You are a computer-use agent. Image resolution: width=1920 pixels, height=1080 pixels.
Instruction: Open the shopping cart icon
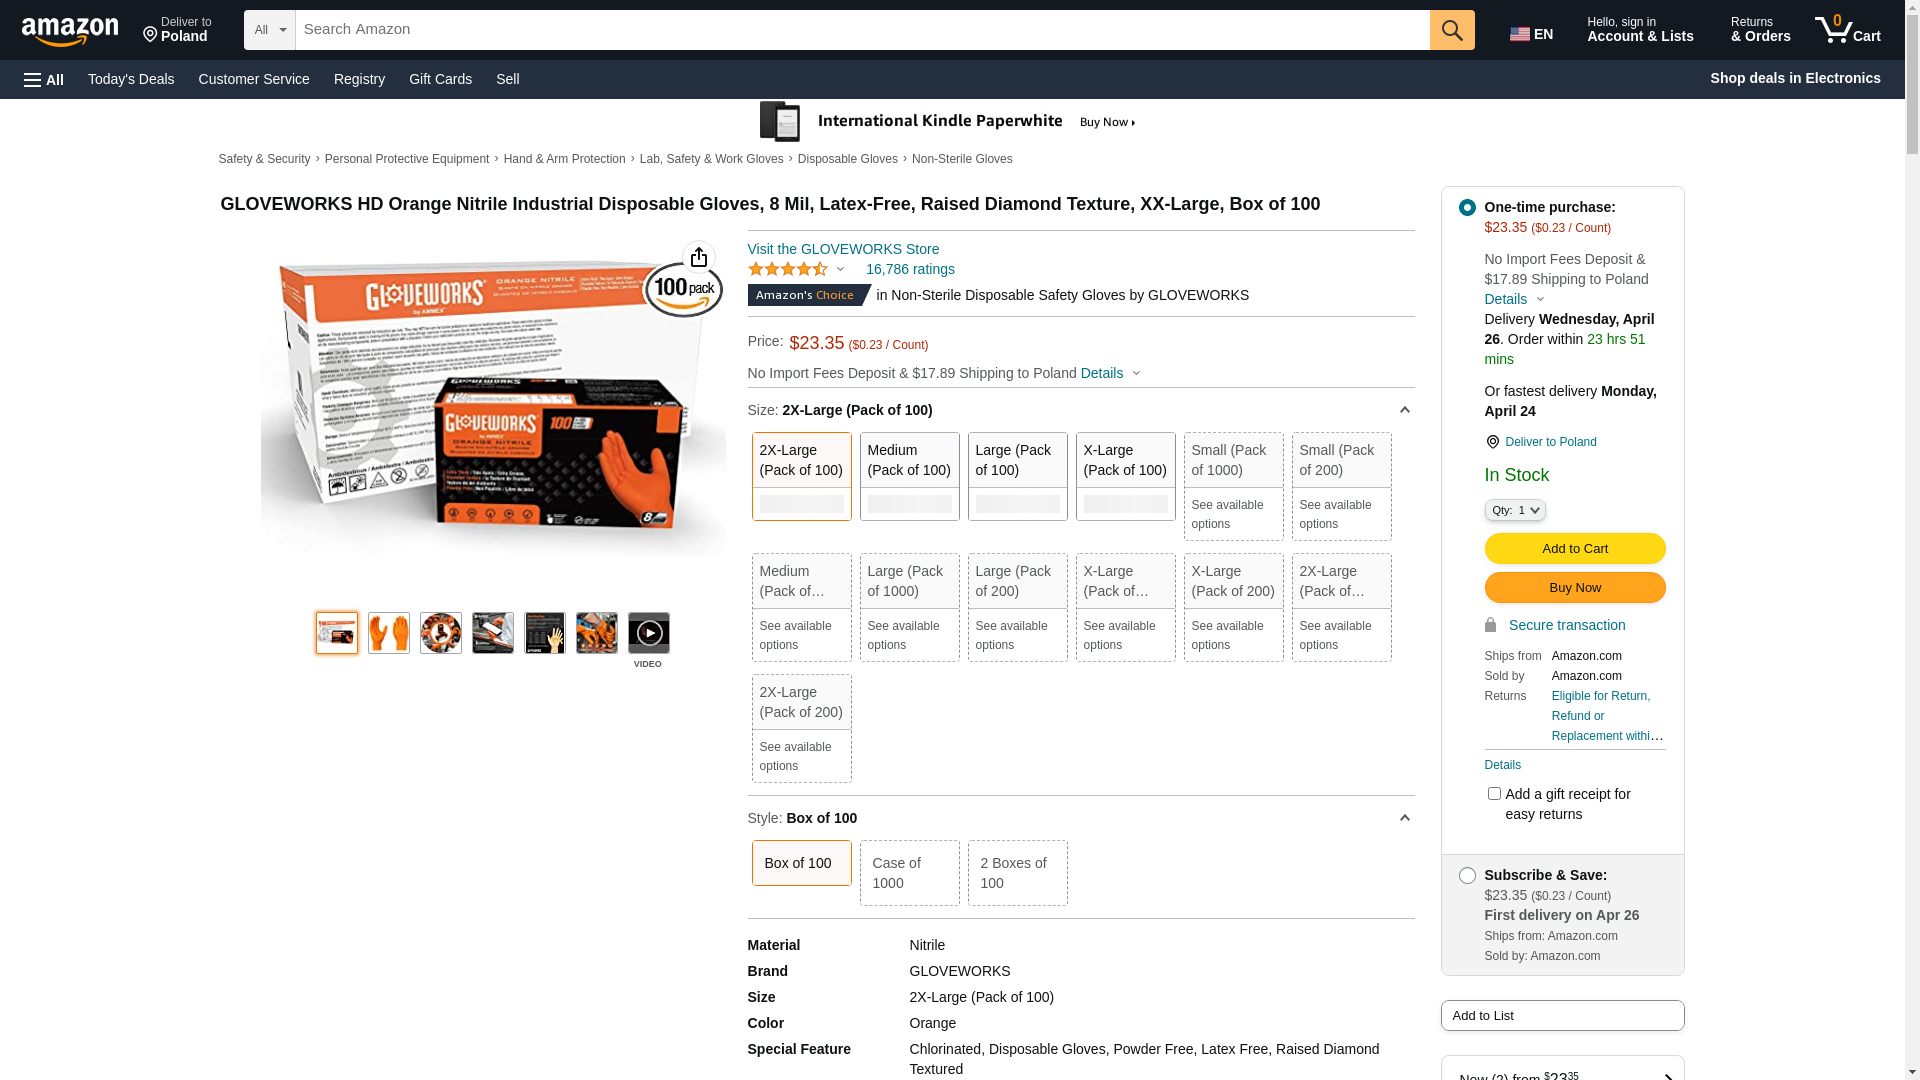[x=1847, y=30]
